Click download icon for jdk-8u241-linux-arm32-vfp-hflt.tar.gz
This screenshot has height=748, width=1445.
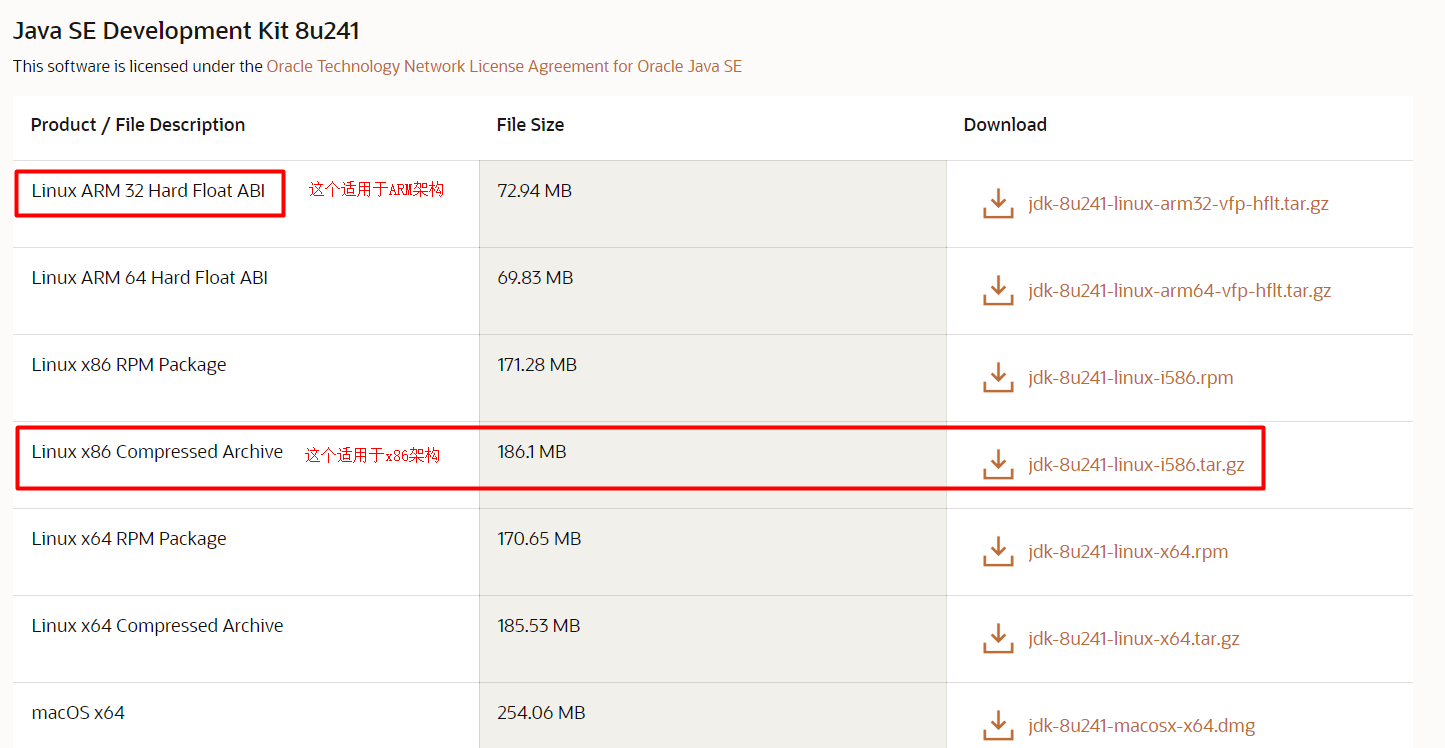pos(998,204)
